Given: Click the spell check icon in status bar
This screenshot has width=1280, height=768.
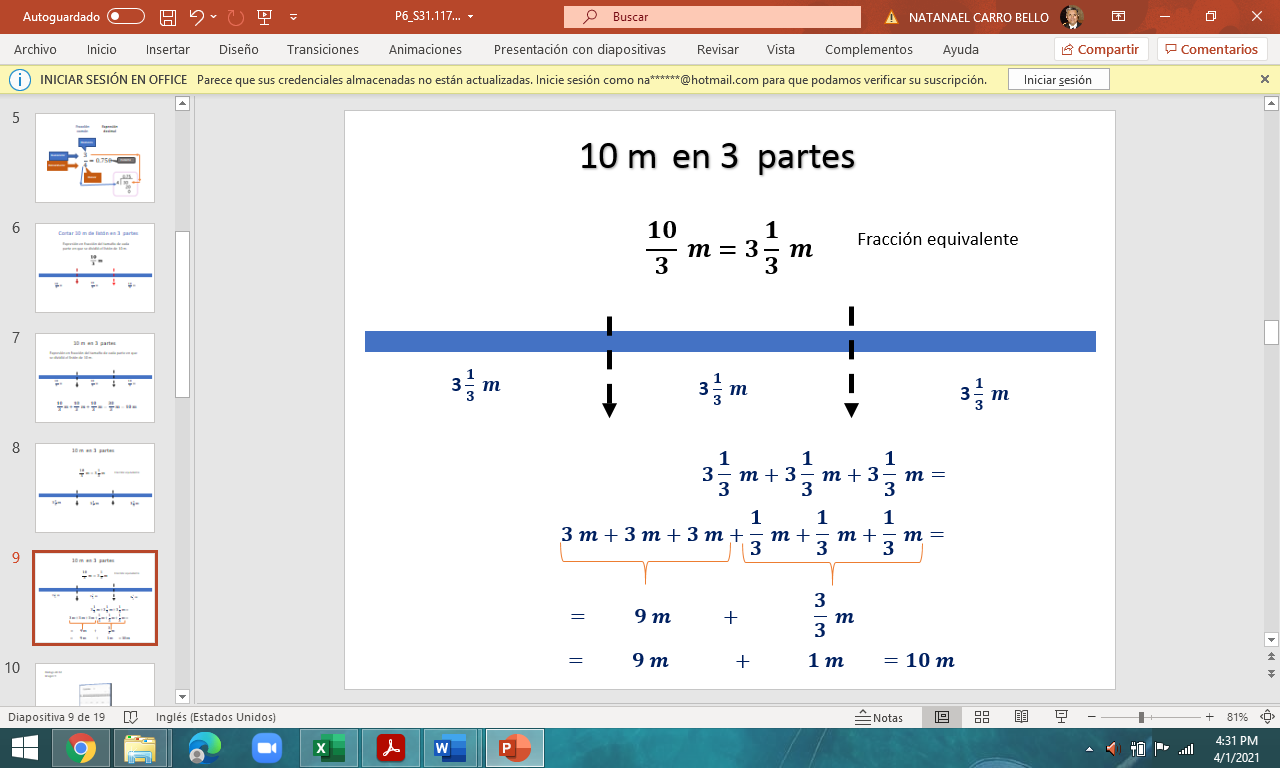Looking at the screenshot, I should point(130,717).
